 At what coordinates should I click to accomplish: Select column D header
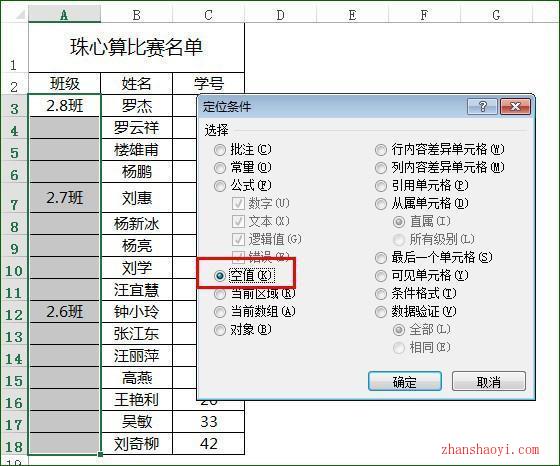click(281, 15)
